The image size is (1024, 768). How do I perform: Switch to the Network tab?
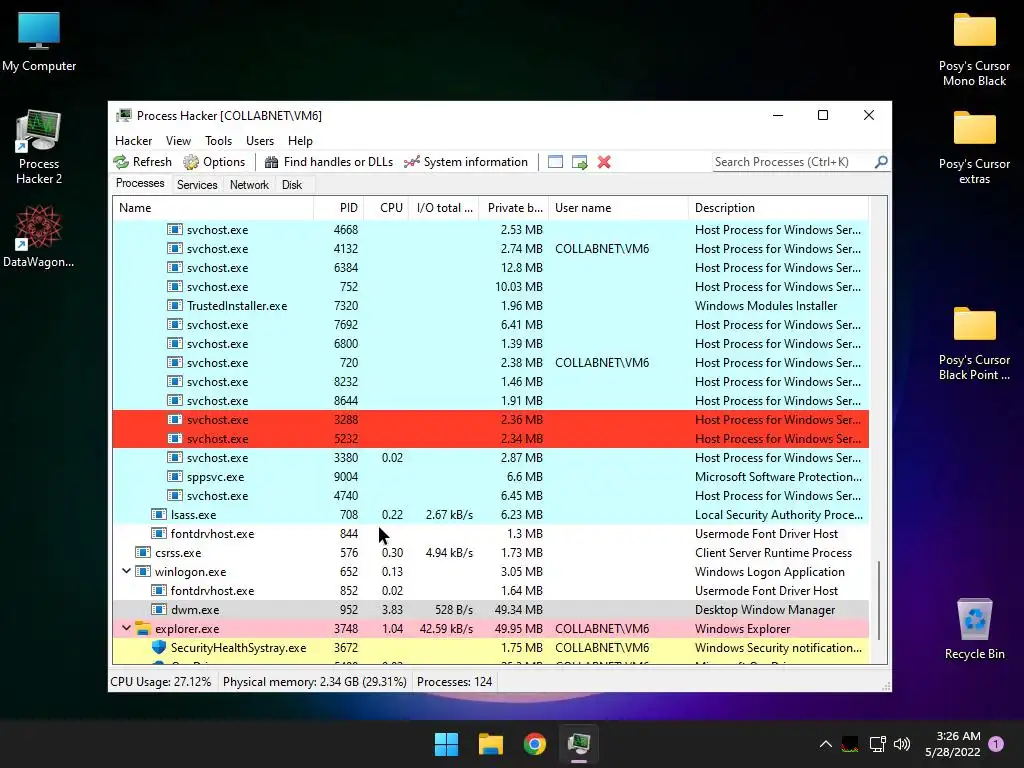coord(249,185)
